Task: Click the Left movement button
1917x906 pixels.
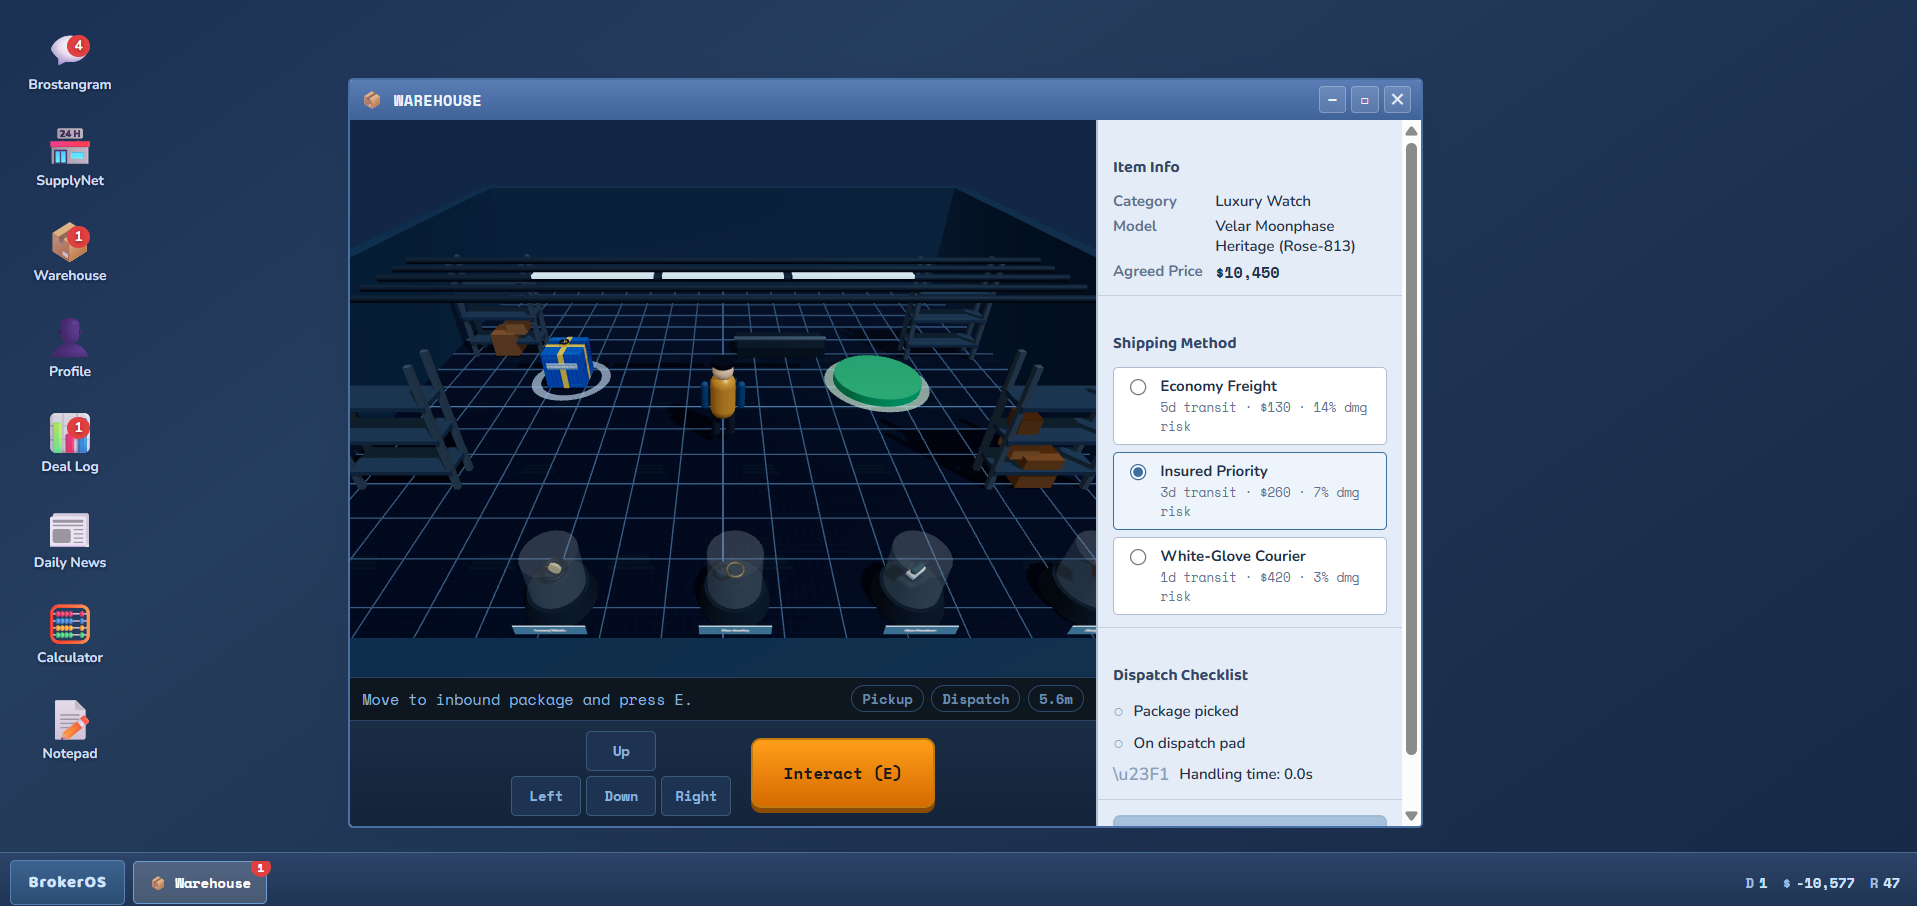Action: point(546,796)
